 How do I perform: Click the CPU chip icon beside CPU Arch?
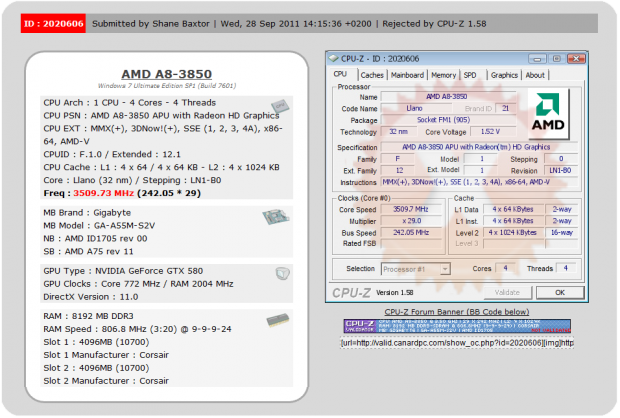[280, 106]
